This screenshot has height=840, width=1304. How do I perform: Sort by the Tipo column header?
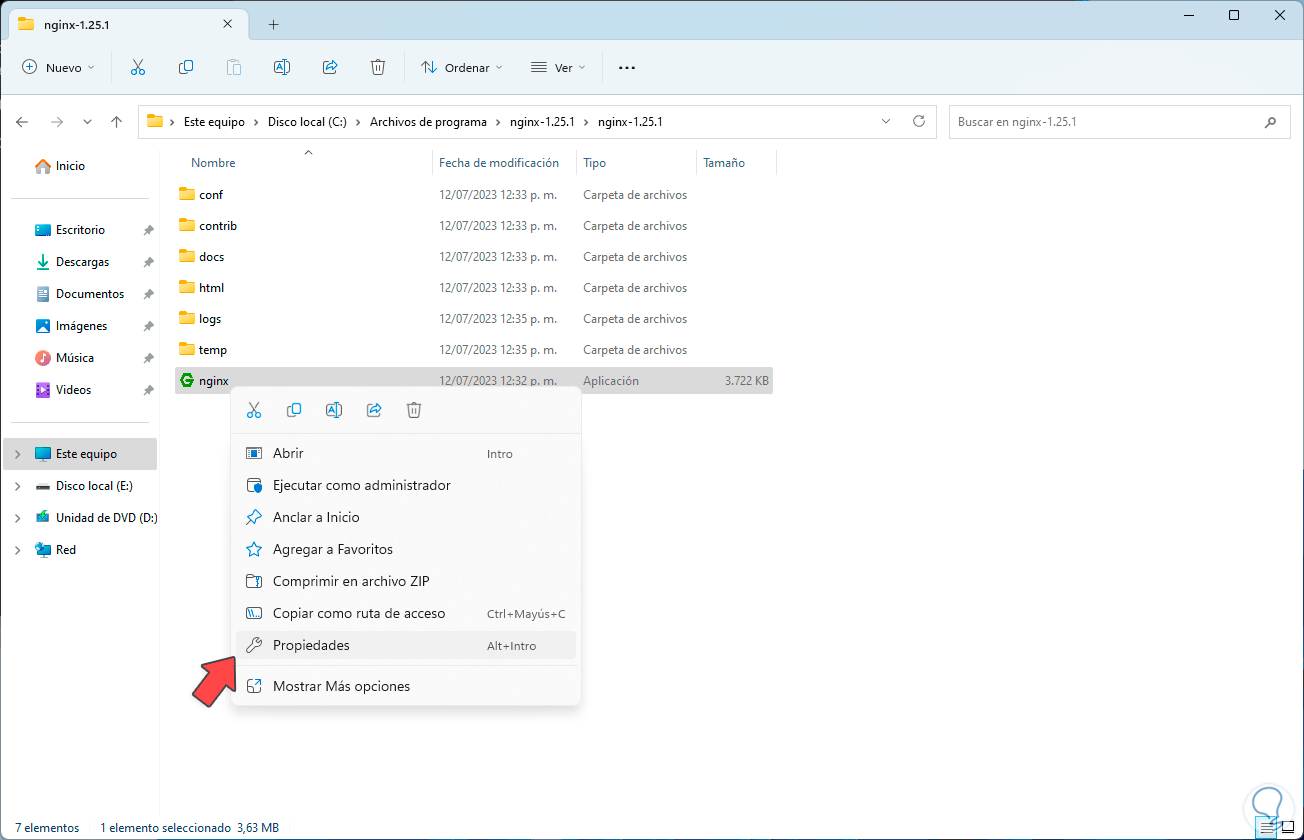(595, 163)
